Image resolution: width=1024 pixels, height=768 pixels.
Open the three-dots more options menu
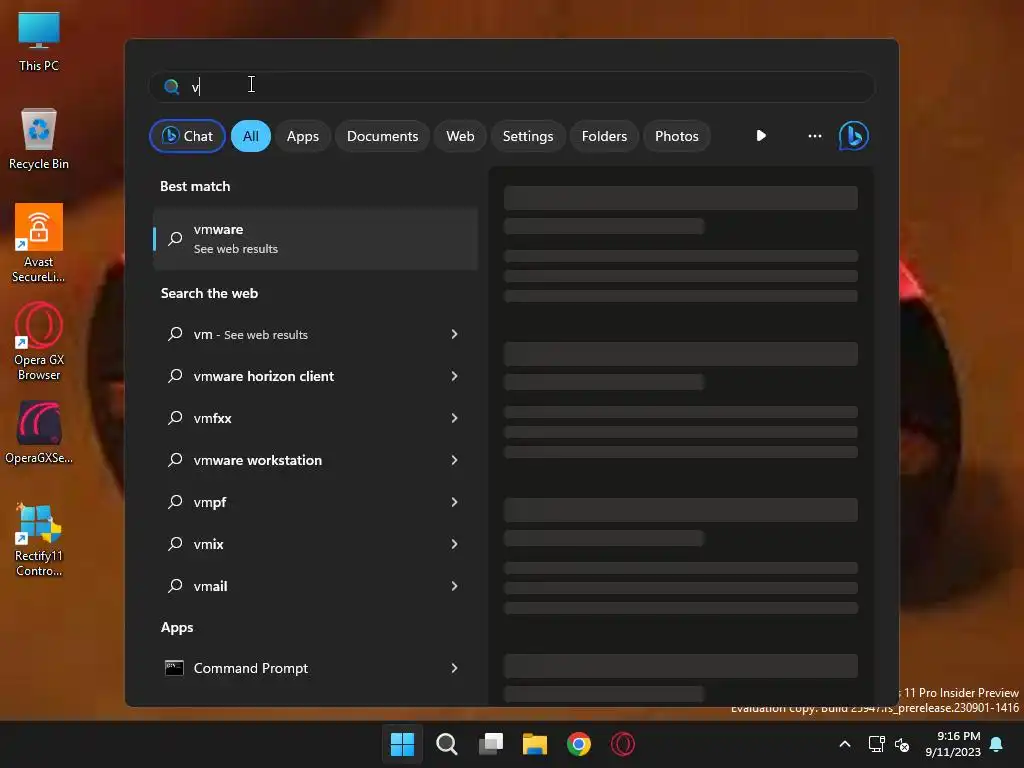click(x=814, y=136)
